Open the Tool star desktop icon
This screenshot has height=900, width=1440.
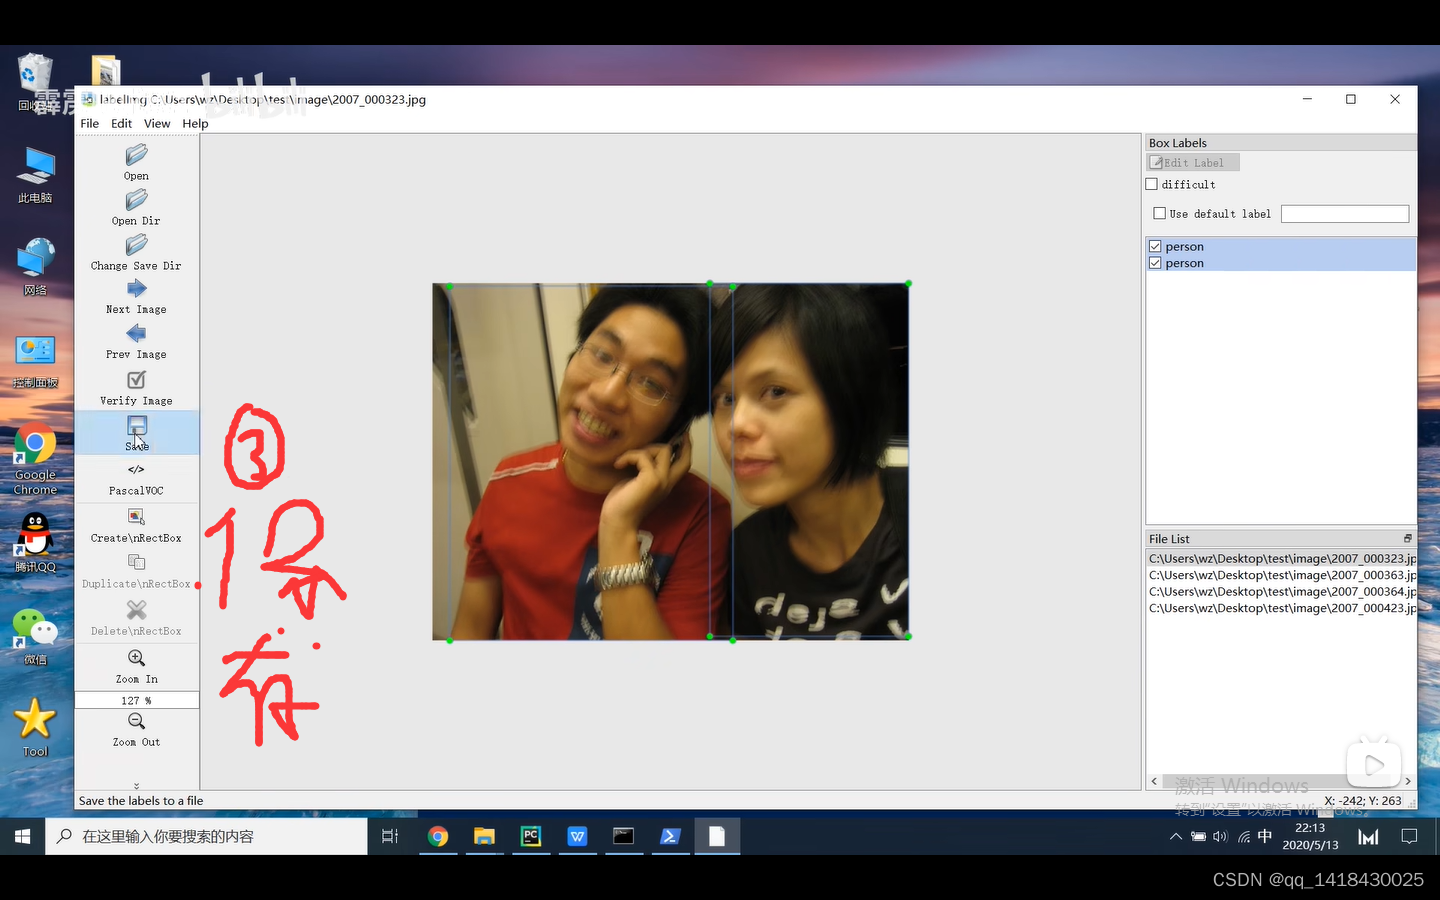(35, 728)
